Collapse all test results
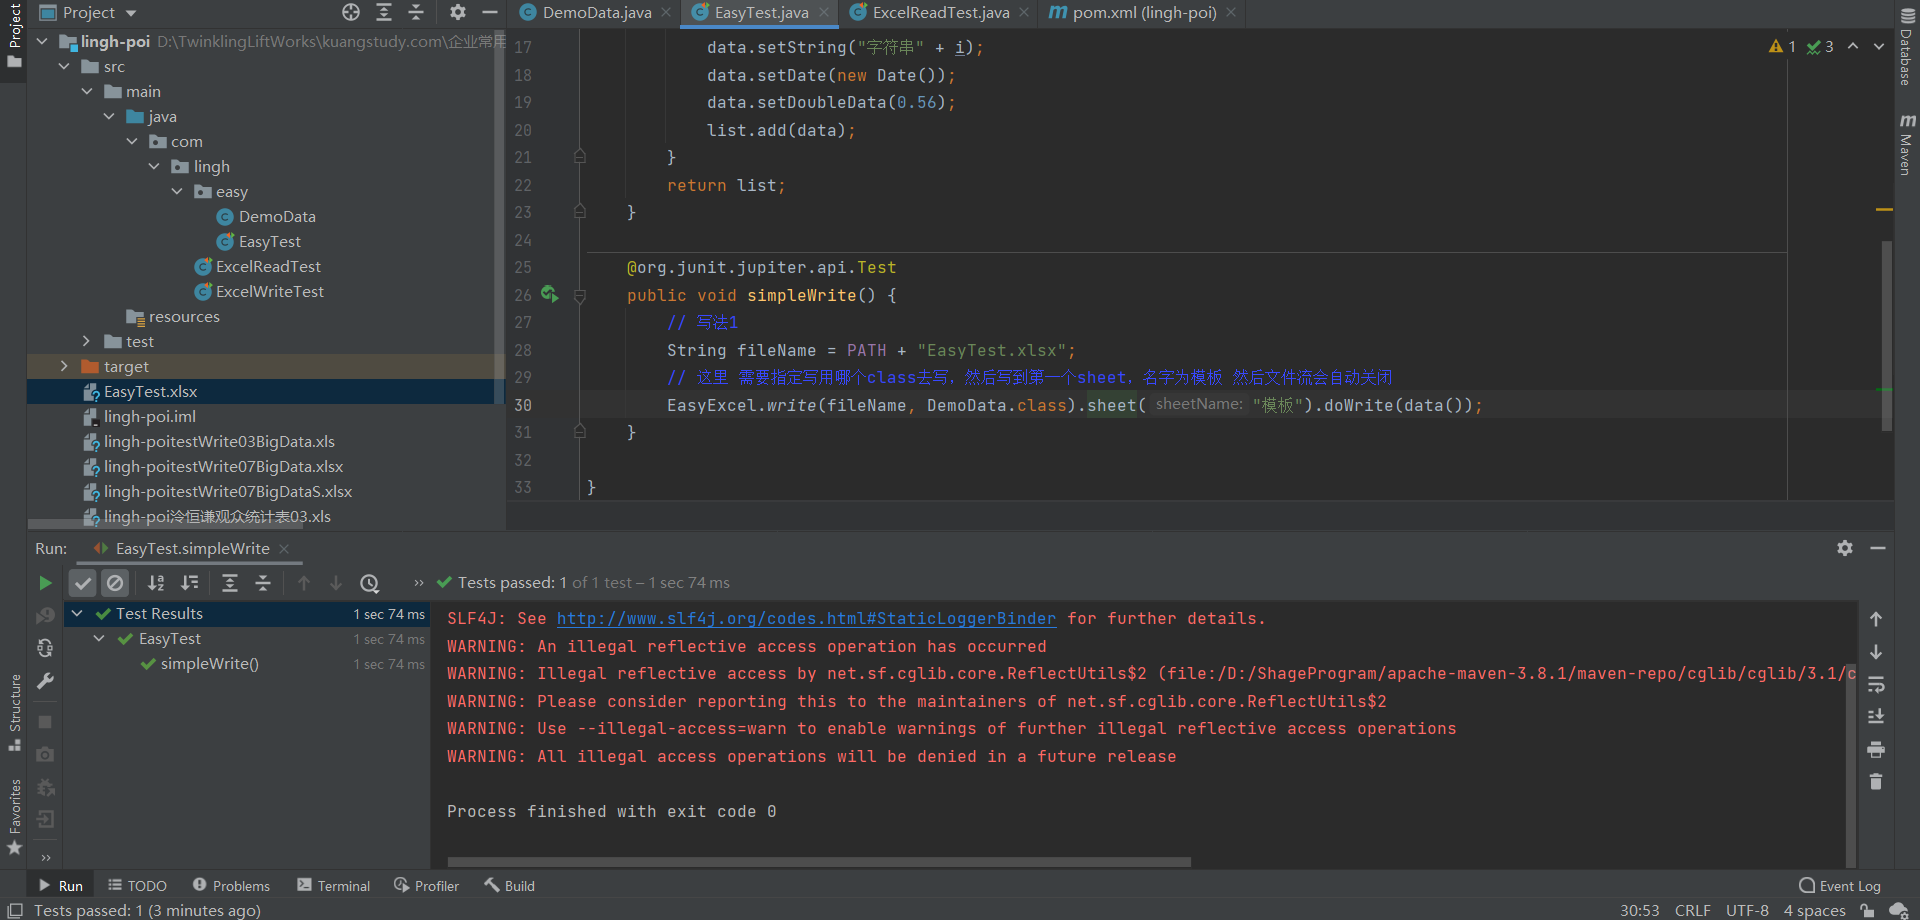Image resolution: width=1920 pixels, height=920 pixels. tap(263, 583)
